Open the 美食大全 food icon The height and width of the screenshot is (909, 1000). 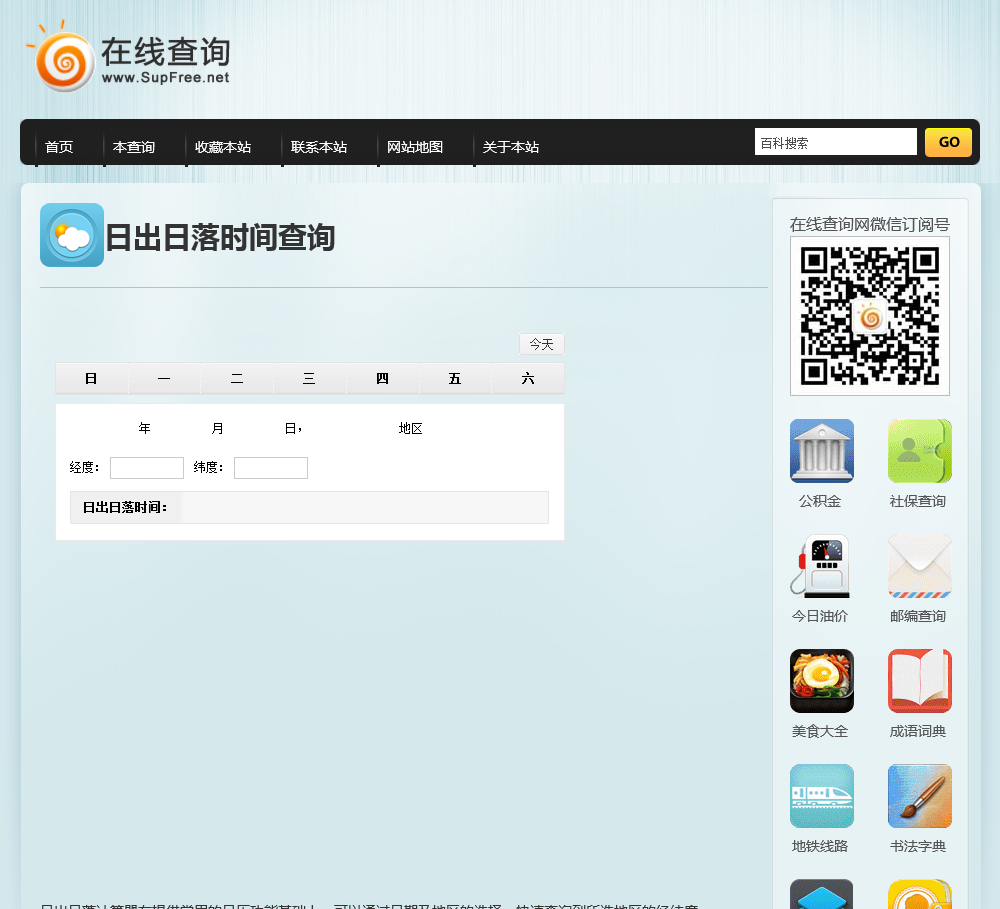tap(821, 681)
